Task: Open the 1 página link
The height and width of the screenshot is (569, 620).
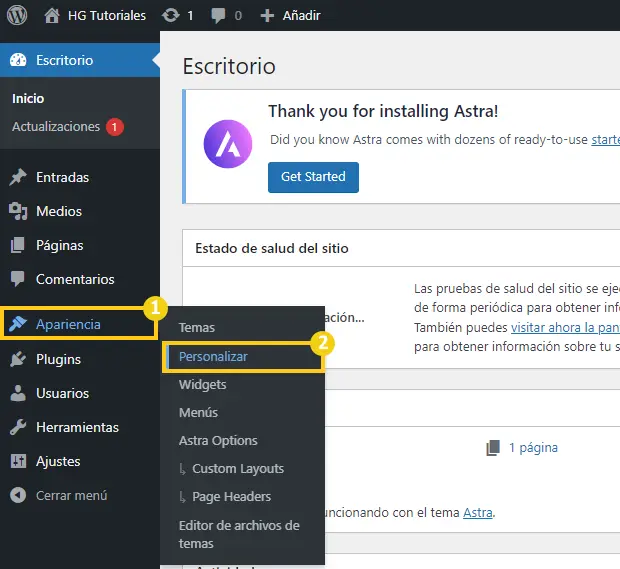Action: click(533, 448)
